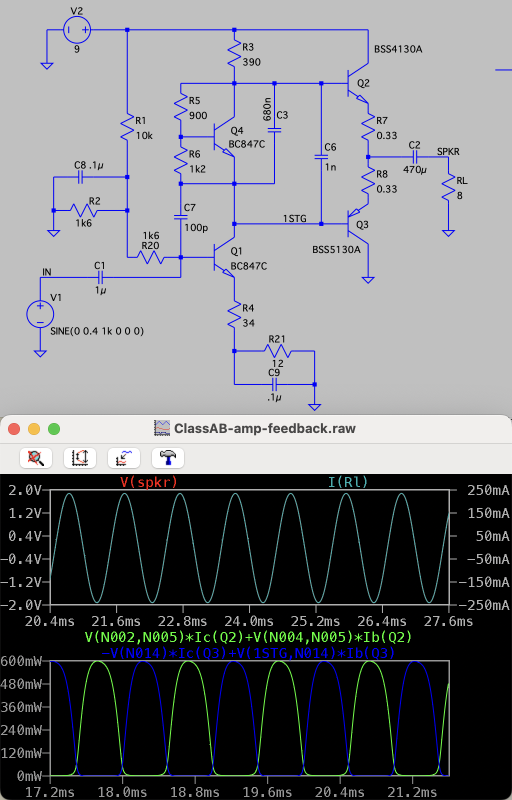Click the autorange axes toolbar icon
The image size is (512, 800).
click(x=80, y=458)
